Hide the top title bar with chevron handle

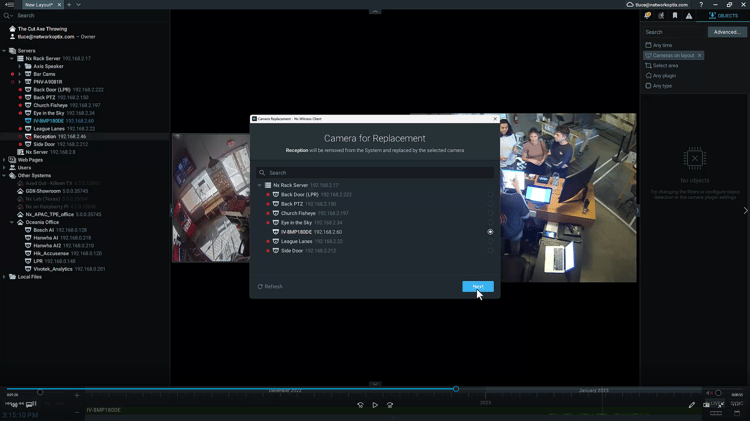point(375,11)
